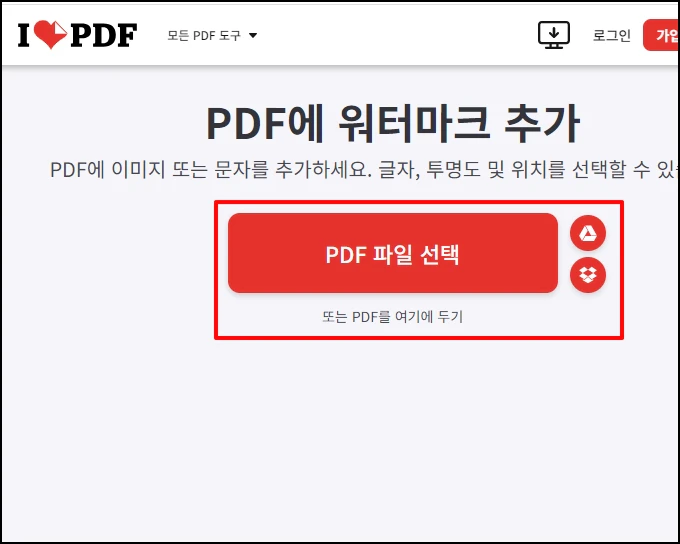Select file from Google Drive icon
This screenshot has height=544, width=680.
tap(588, 233)
